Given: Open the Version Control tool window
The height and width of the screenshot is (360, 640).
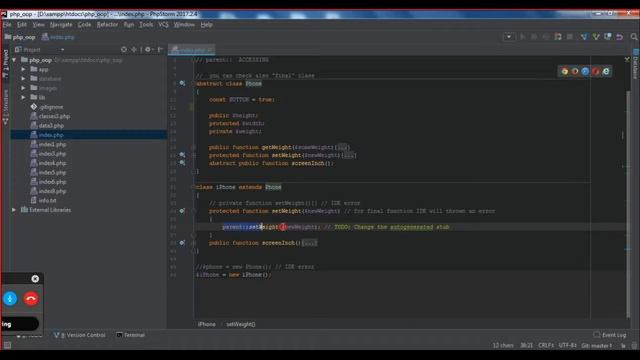Looking at the screenshot, I should (x=80, y=335).
